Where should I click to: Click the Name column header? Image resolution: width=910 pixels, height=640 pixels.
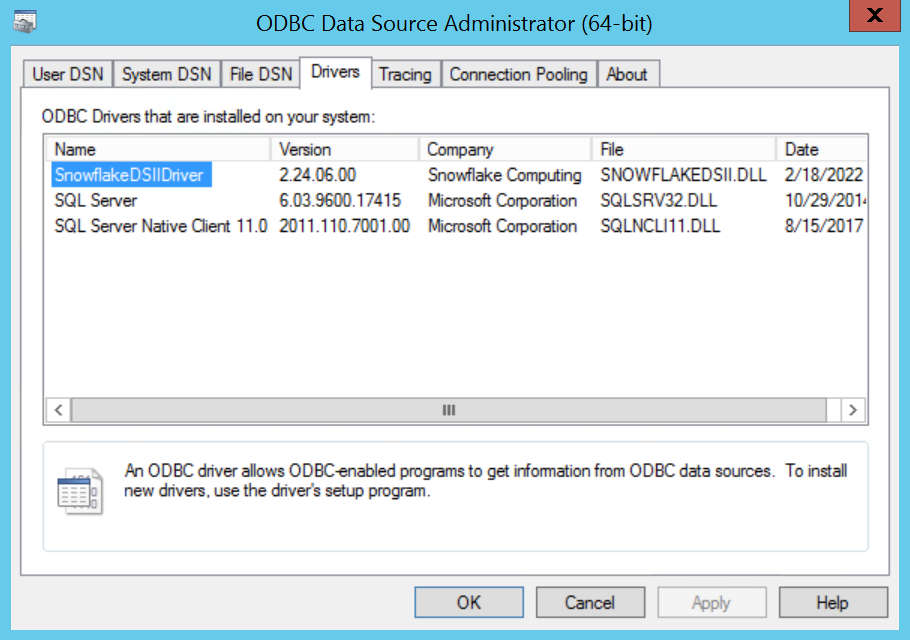pyautogui.click(x=158, y=149)
